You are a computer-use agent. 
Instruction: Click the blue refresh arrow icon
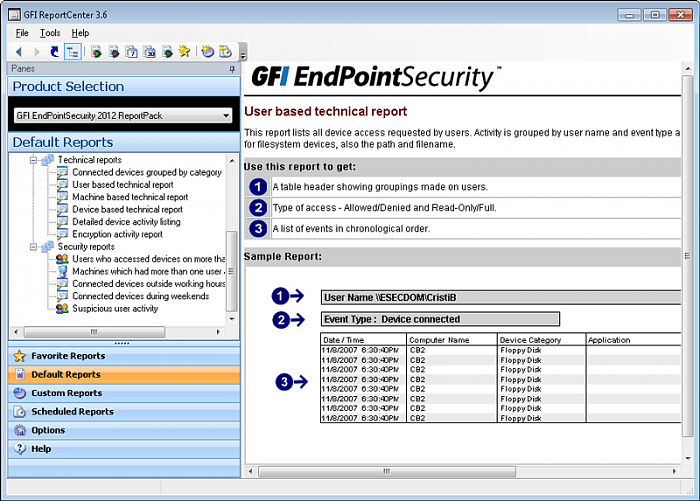tap(54, 52)
